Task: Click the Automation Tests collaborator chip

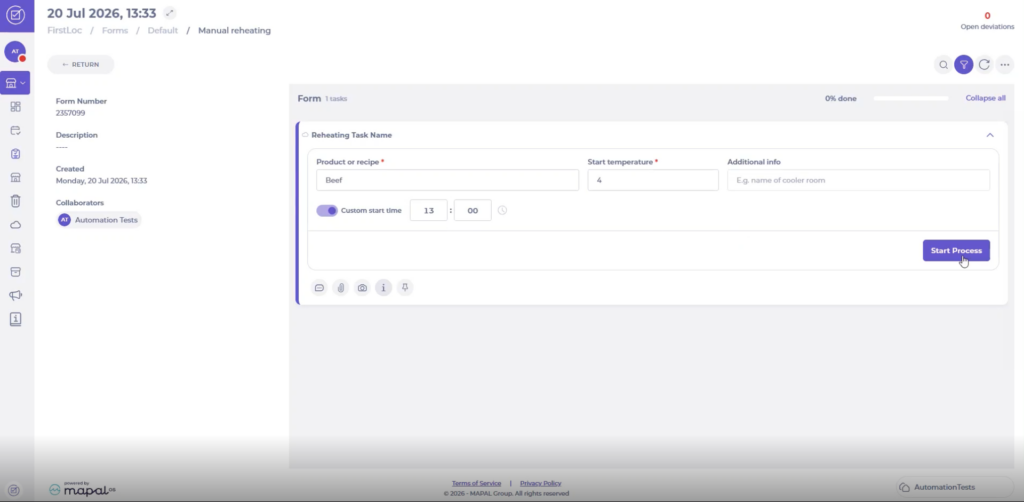Action: tap(99, 220)
